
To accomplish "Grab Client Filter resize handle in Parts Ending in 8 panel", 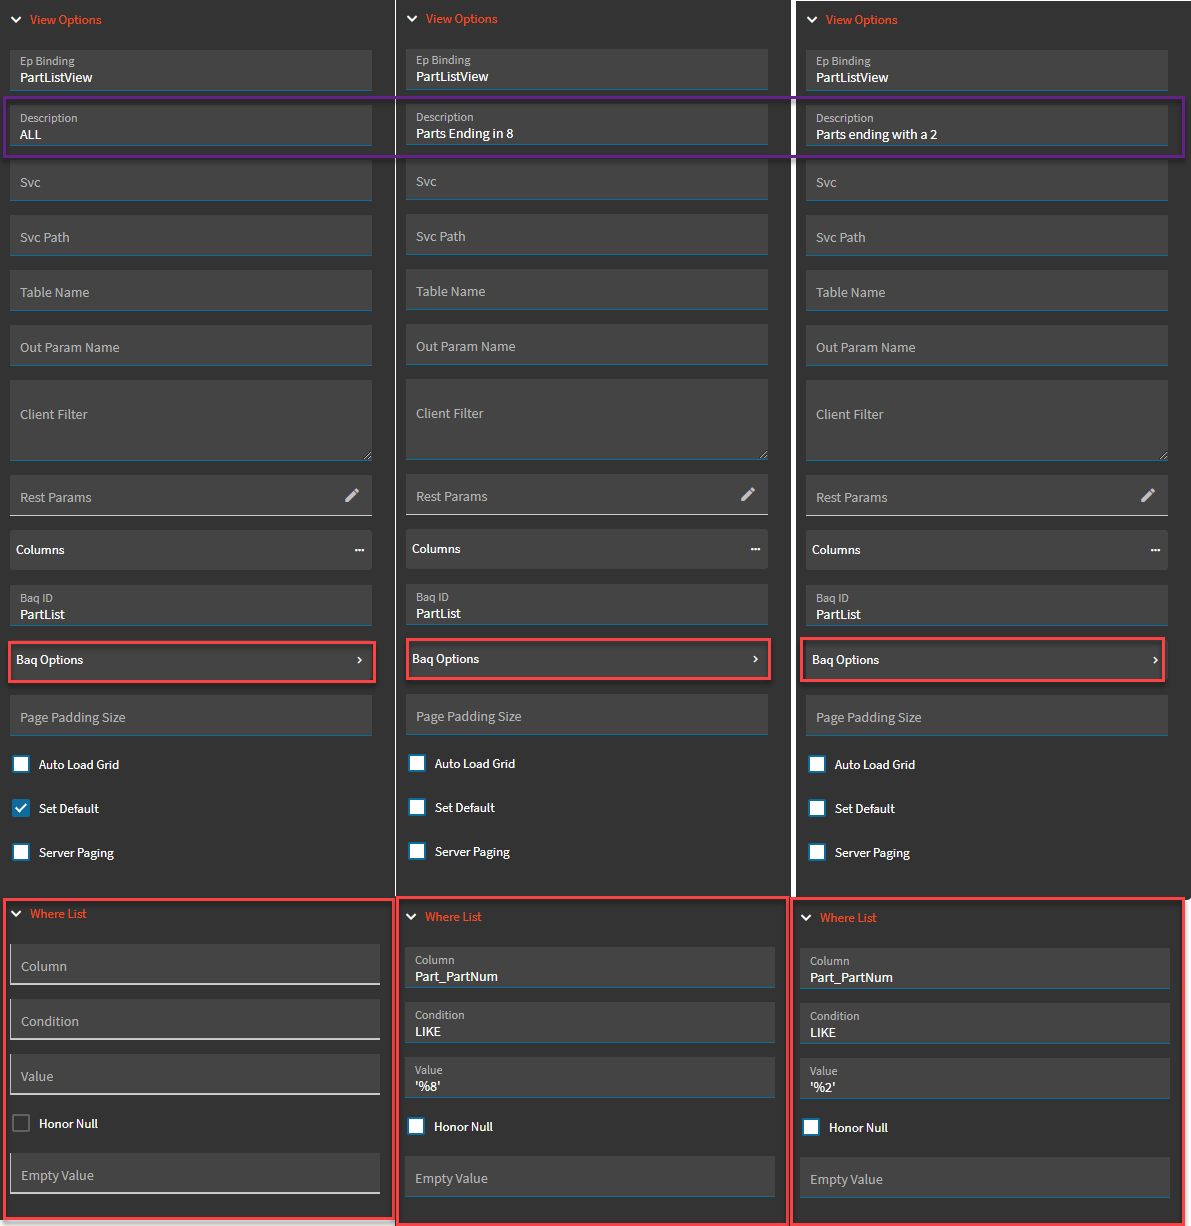I will [x=762, y=454].
